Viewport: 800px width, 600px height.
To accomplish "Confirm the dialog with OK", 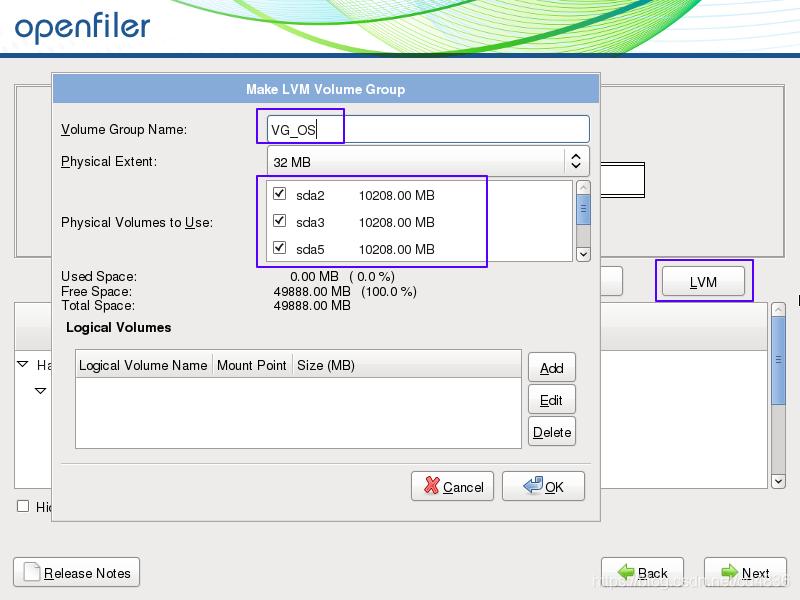I will [x=543, y=486].
